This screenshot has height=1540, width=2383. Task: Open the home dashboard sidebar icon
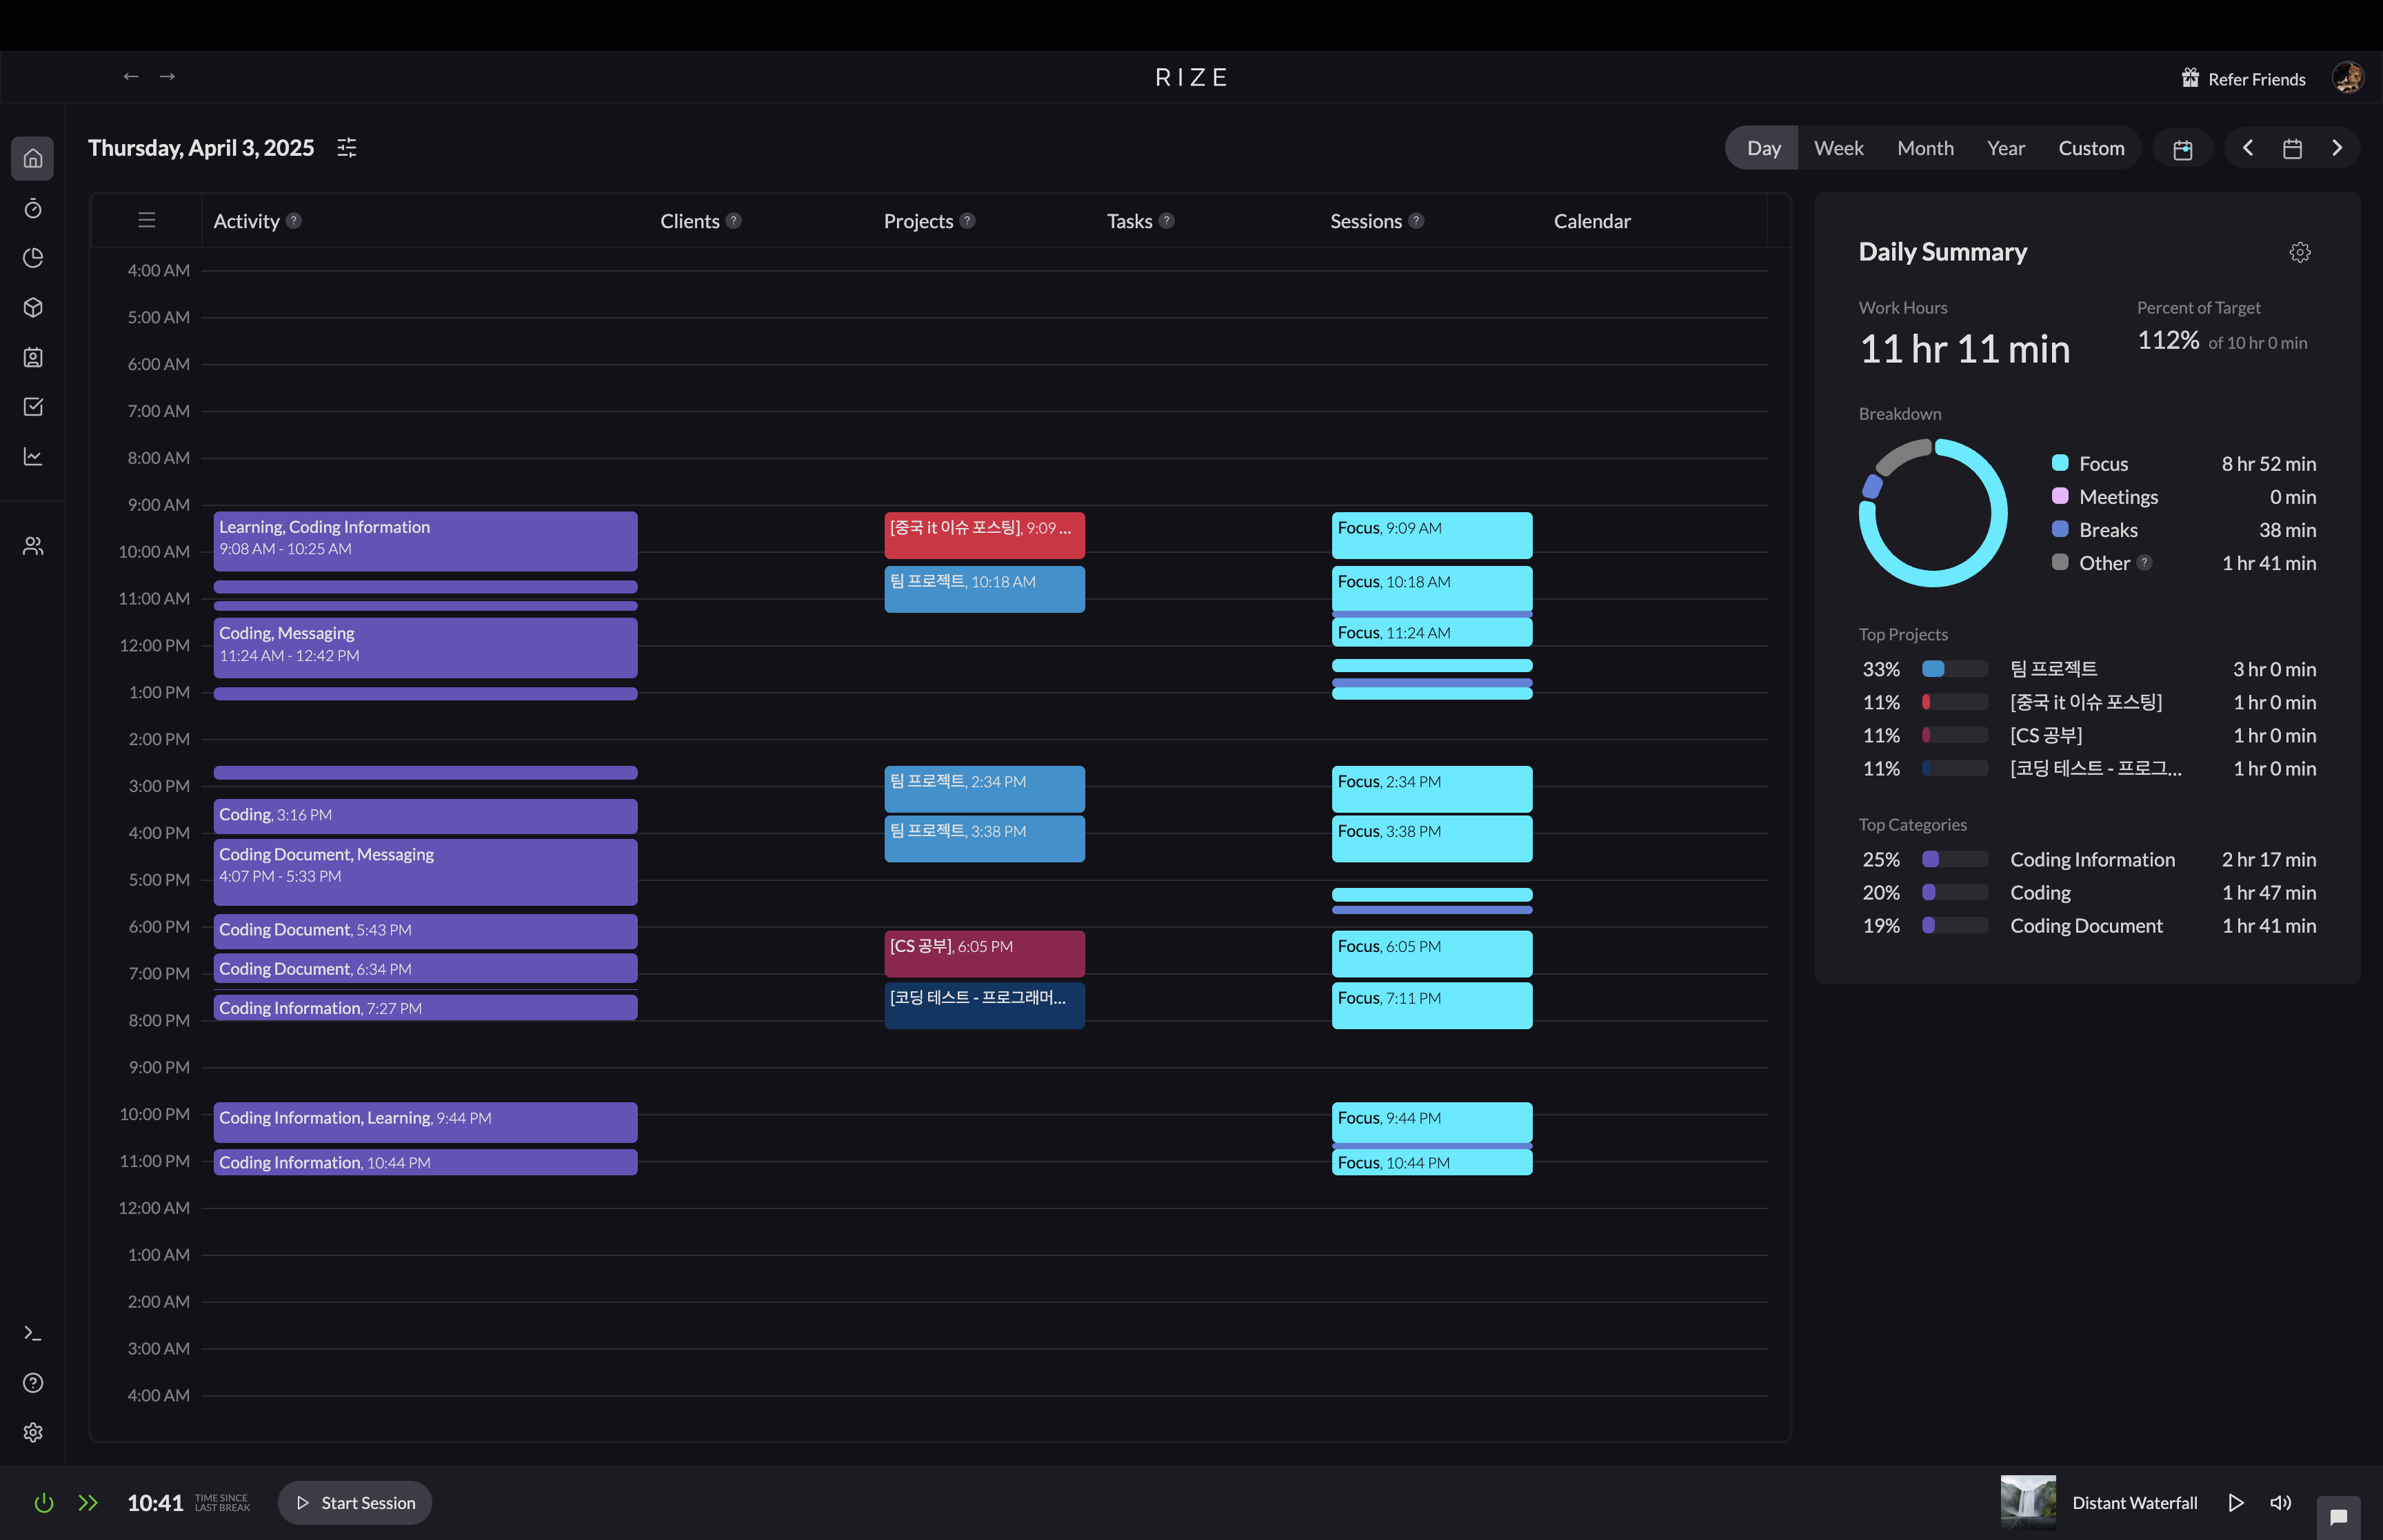[x=33, y=158]
